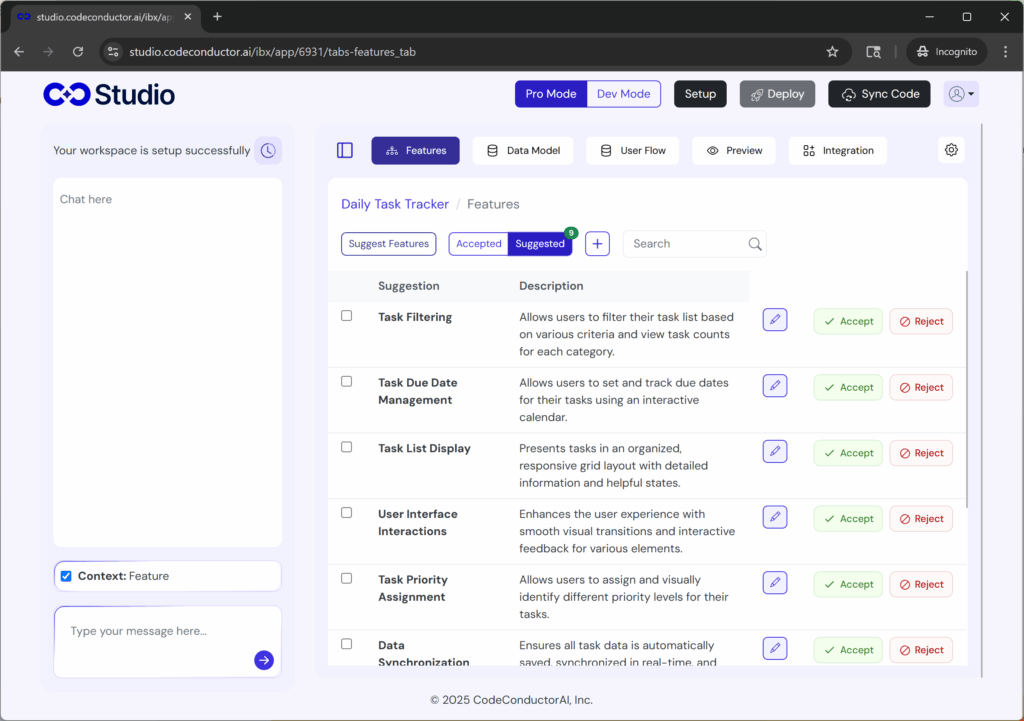Click the chat message input field
Viewport: 1024px width, 721px height.
point(155,632)
